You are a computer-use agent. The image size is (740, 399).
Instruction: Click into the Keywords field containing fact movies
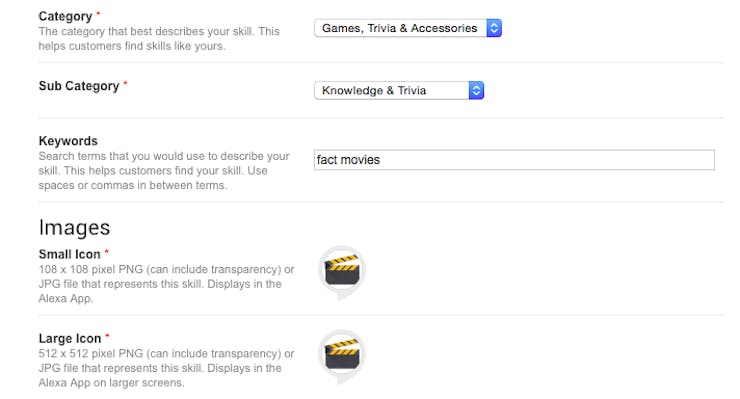tap(514, 160)
